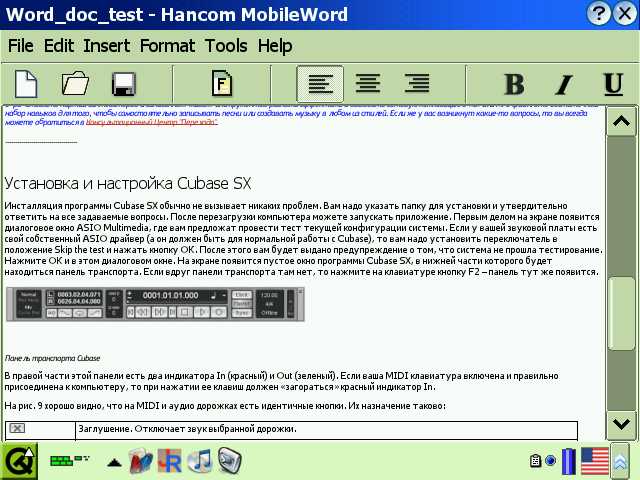
Task: Expand the taskbar black up-arrow
Action: [x=114, y=462]
